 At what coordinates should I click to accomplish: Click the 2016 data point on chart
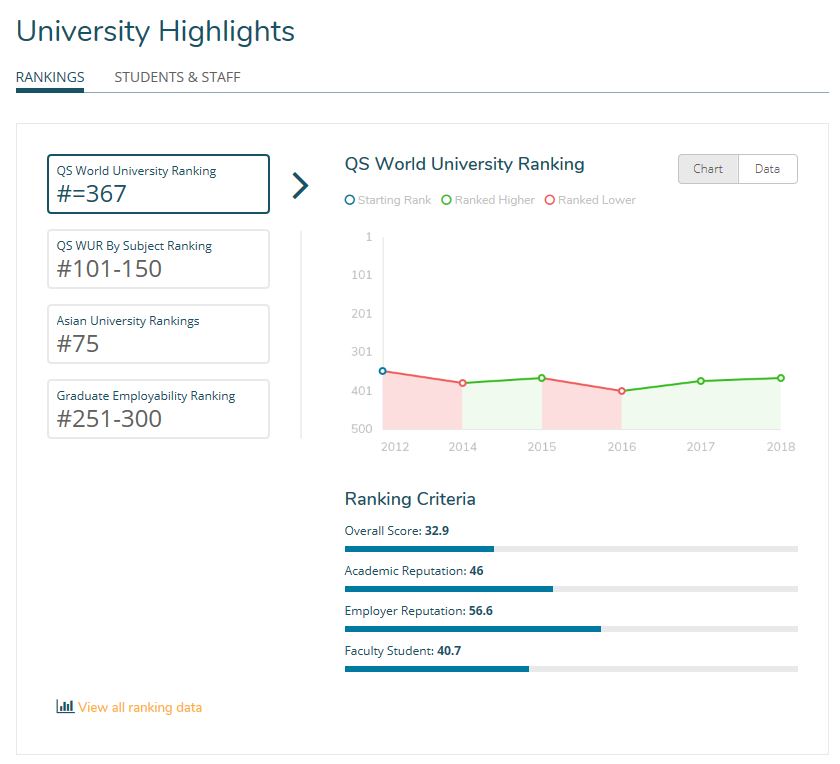click(x=621, y=391)
